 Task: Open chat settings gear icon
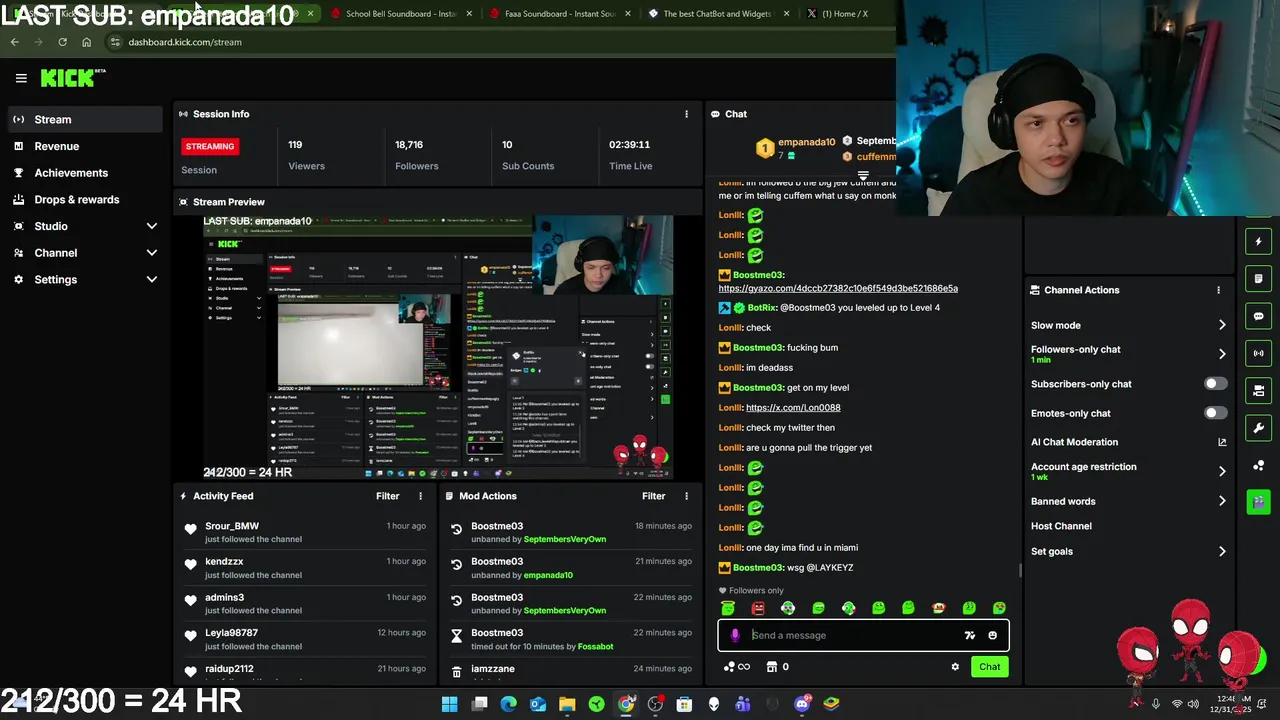click(955, 667)
